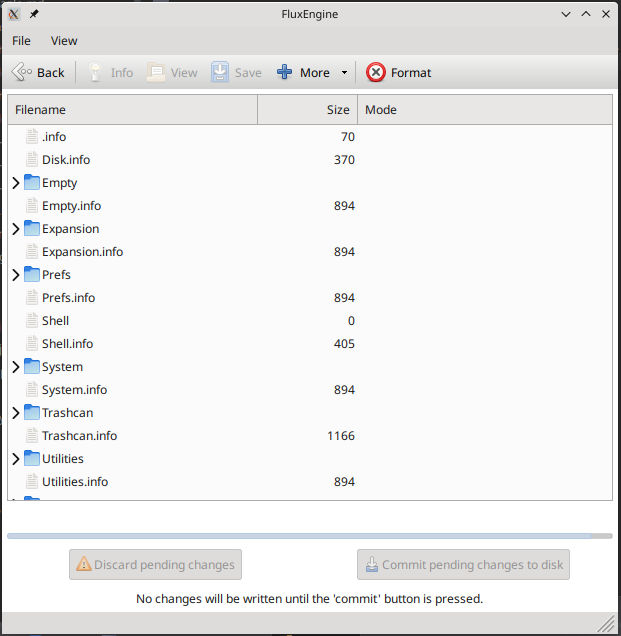Click the horizontal progress bar
This screenshot has width=621, height=636.
(x=310, y=536)
